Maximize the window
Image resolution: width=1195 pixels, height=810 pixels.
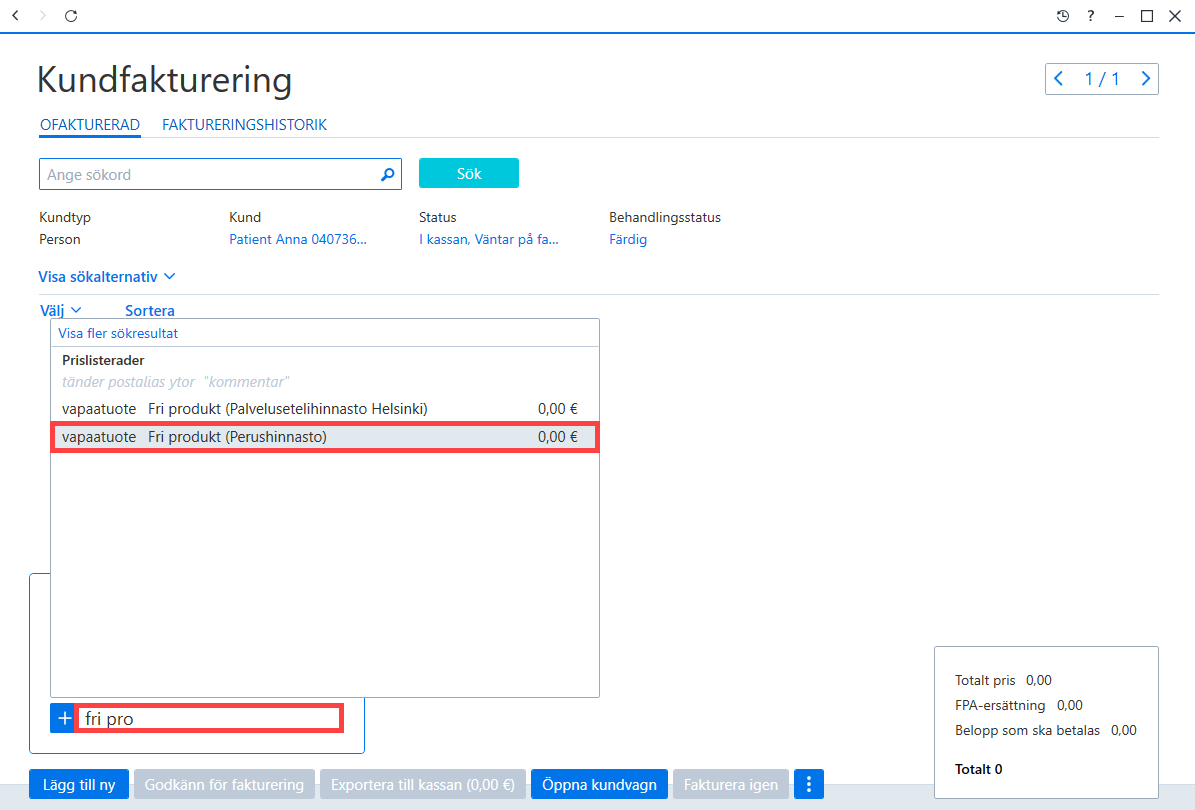[1147, 16]
